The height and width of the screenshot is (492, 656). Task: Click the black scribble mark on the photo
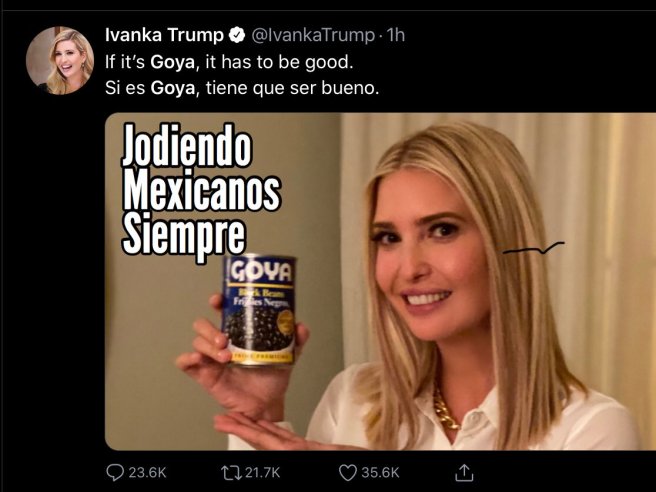(533, 248)
